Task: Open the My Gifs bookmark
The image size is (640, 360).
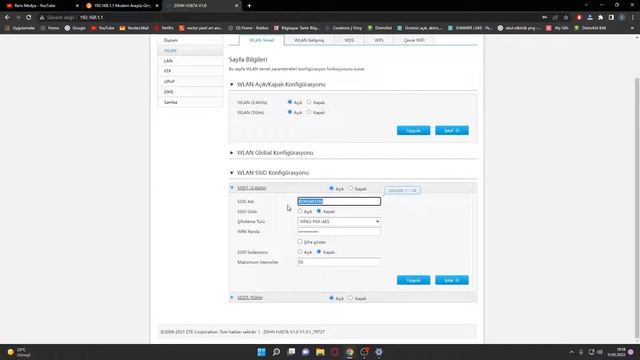Action: [558, 28]
